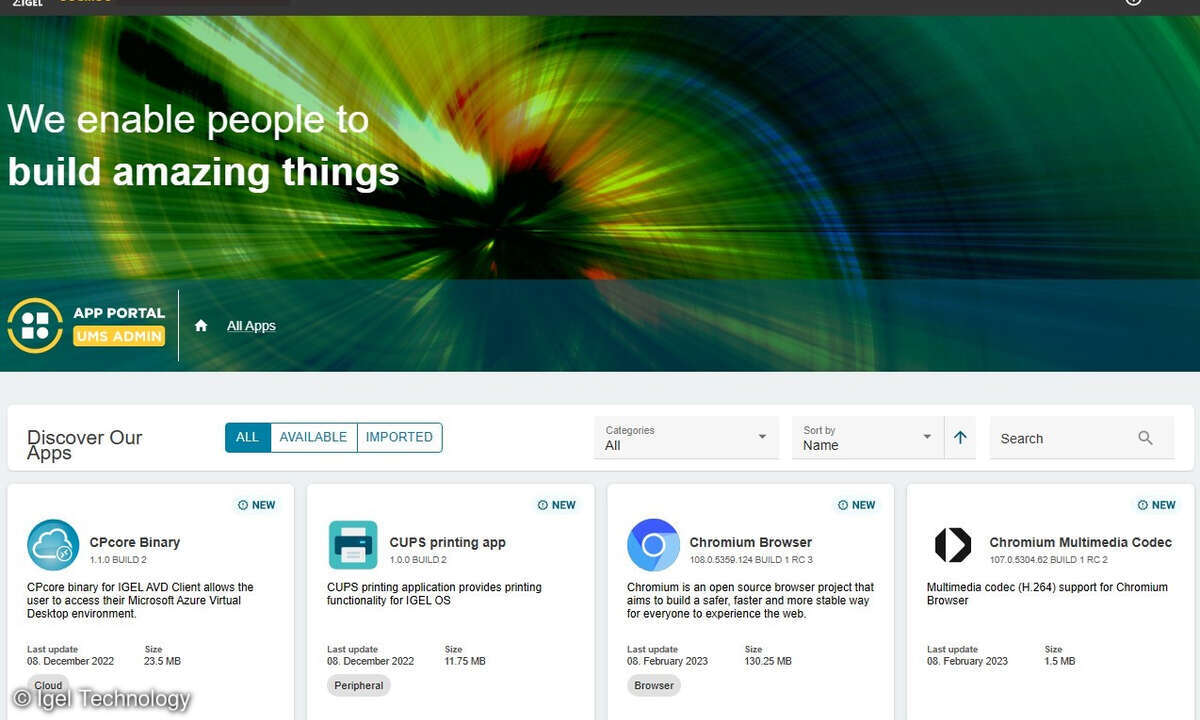The height and width of the screenshot is (720, 1200).
Task: Click the Chromium Browser title
Action: tap(751, 542)
